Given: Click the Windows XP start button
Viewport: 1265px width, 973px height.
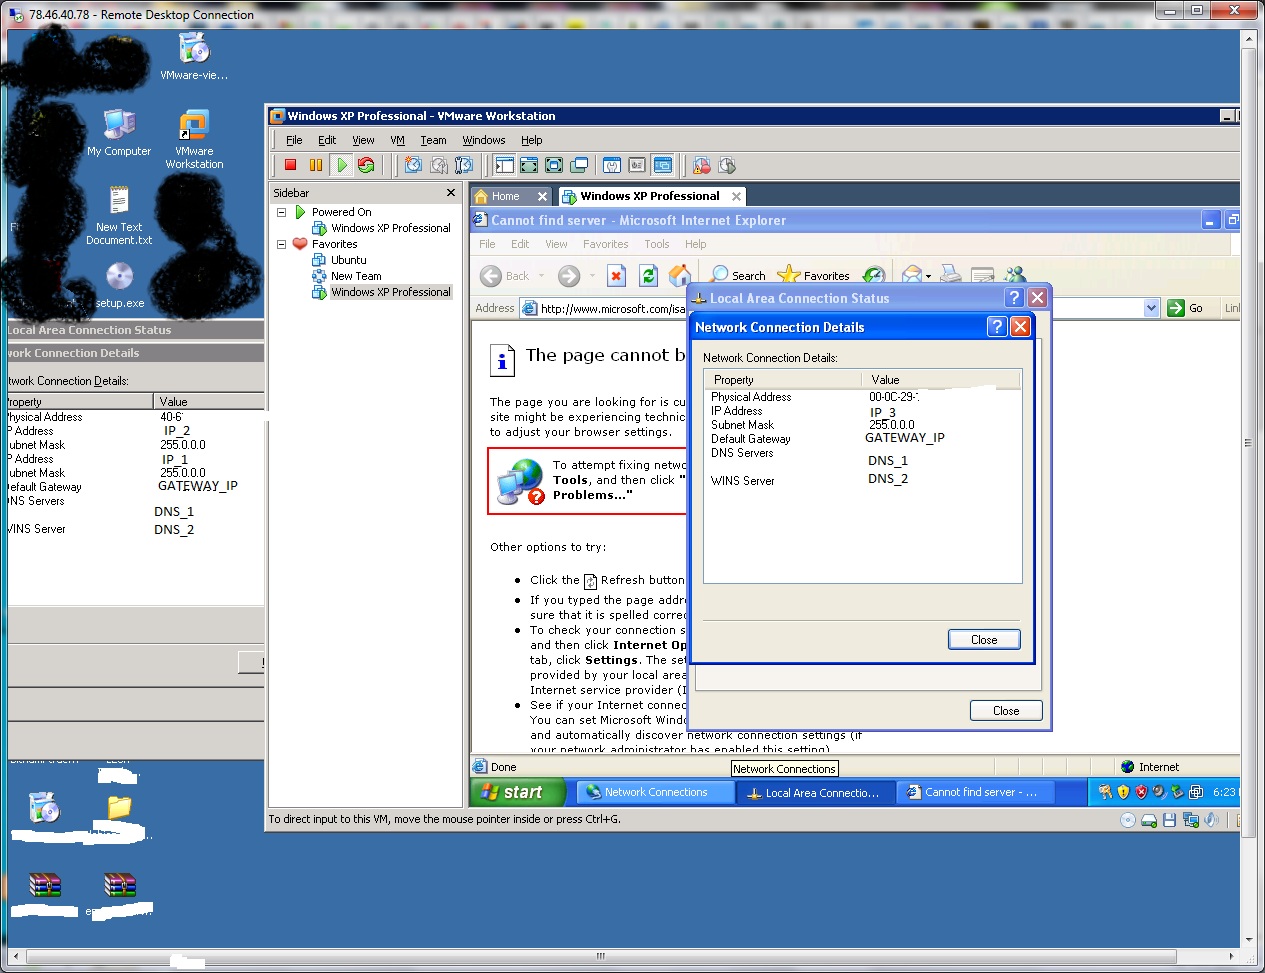Looking at the screenshot, I should coord(517,792).
